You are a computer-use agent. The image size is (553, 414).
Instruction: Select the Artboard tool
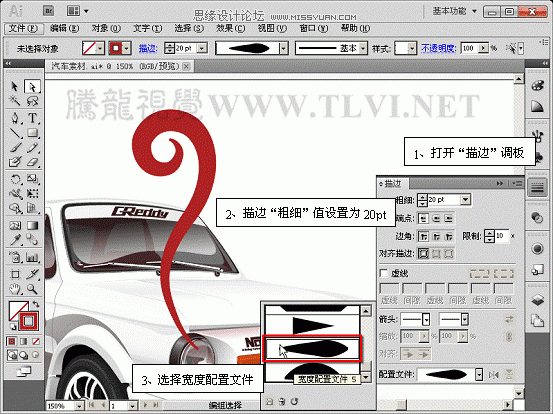[14, 274]
